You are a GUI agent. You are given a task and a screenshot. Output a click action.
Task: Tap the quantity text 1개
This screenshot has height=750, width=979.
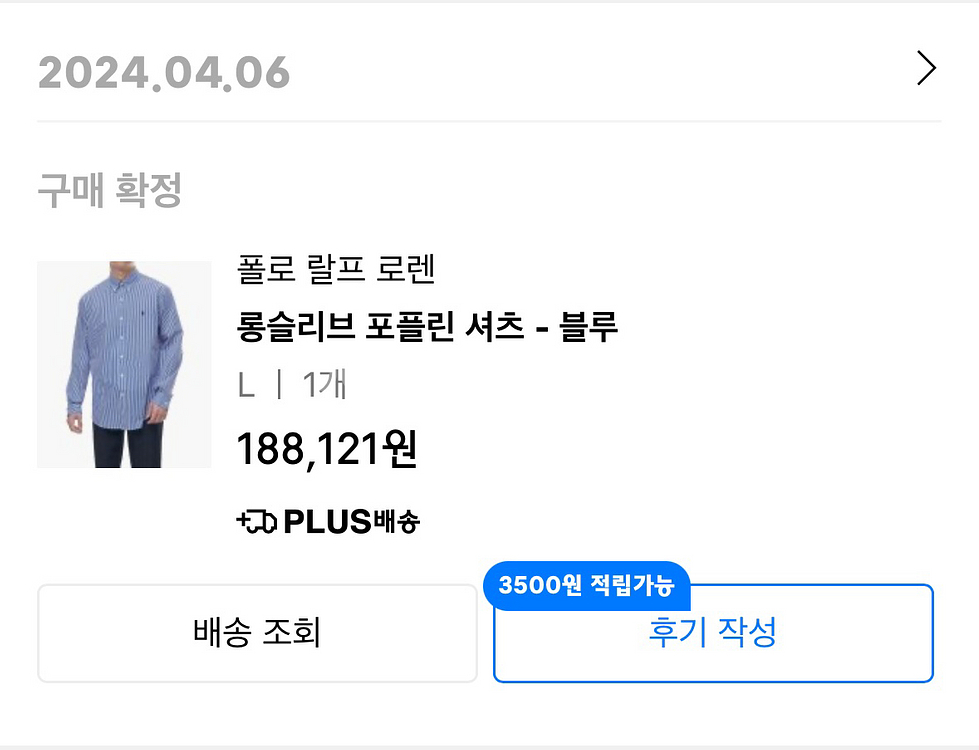pyautogui.click(x=324, y=385)
